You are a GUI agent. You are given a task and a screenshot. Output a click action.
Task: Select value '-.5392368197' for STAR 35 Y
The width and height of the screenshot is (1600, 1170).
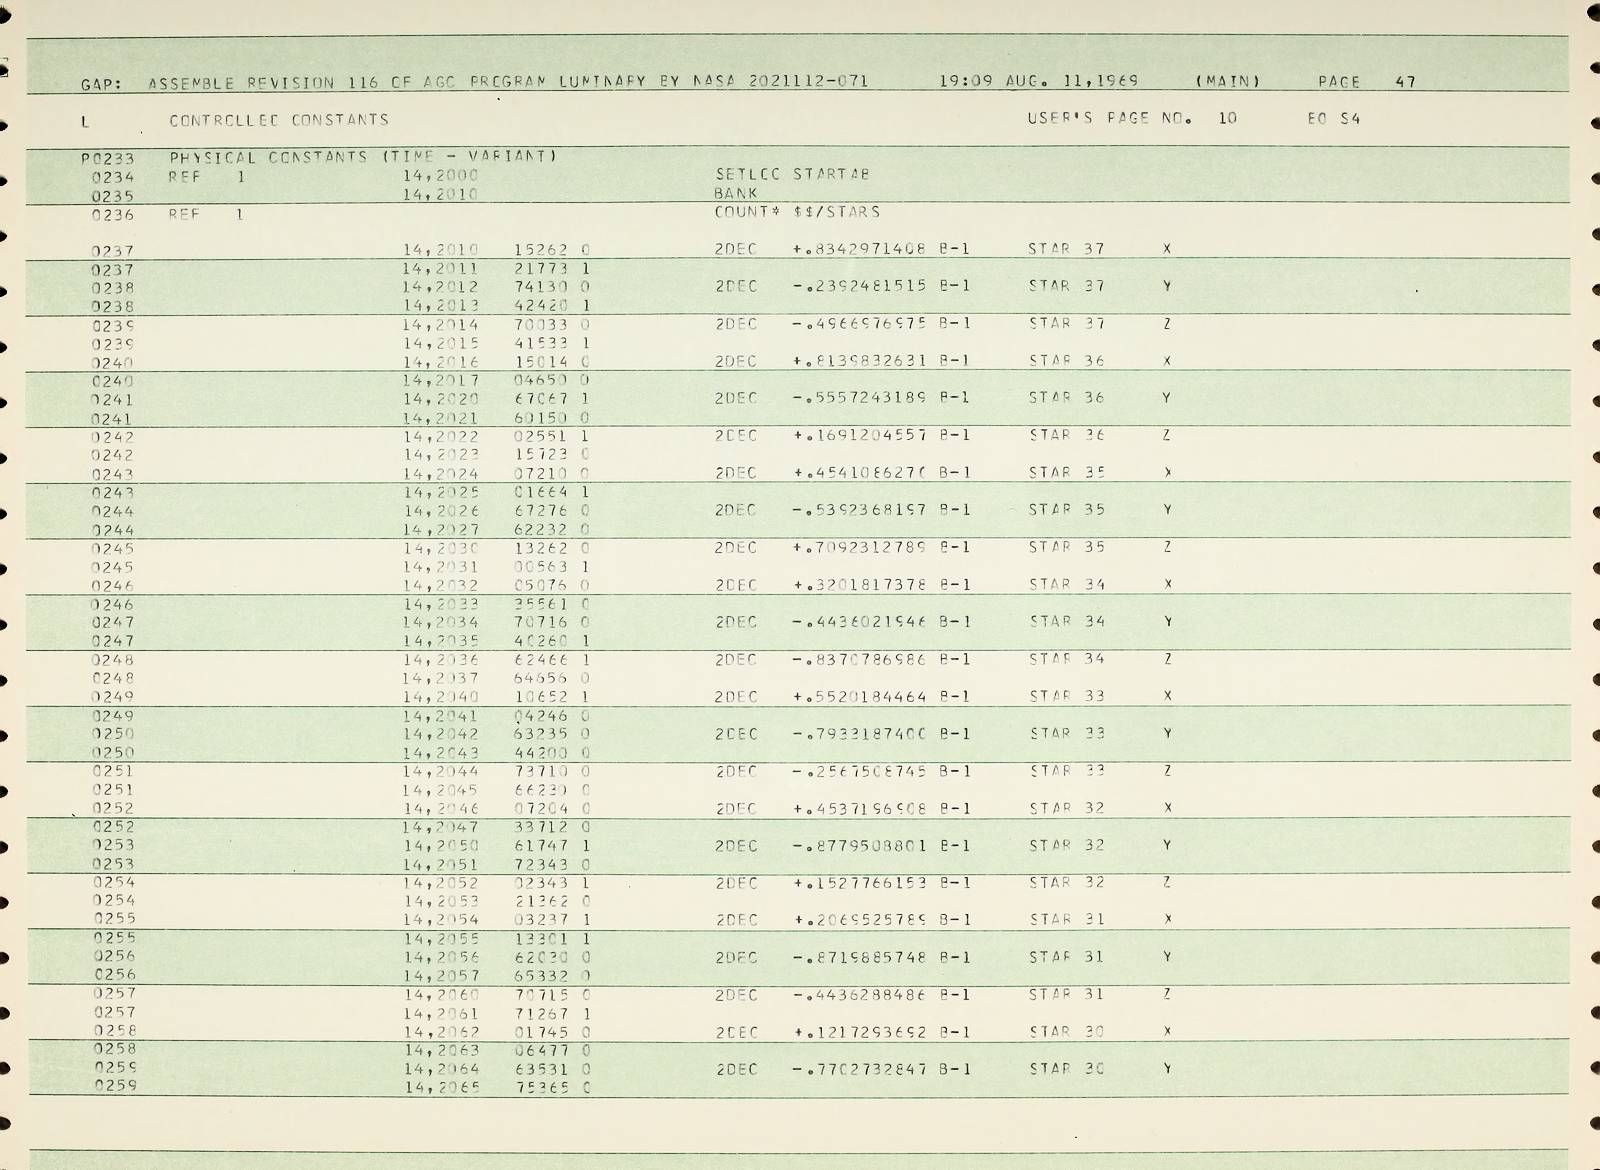click(860, 510)
